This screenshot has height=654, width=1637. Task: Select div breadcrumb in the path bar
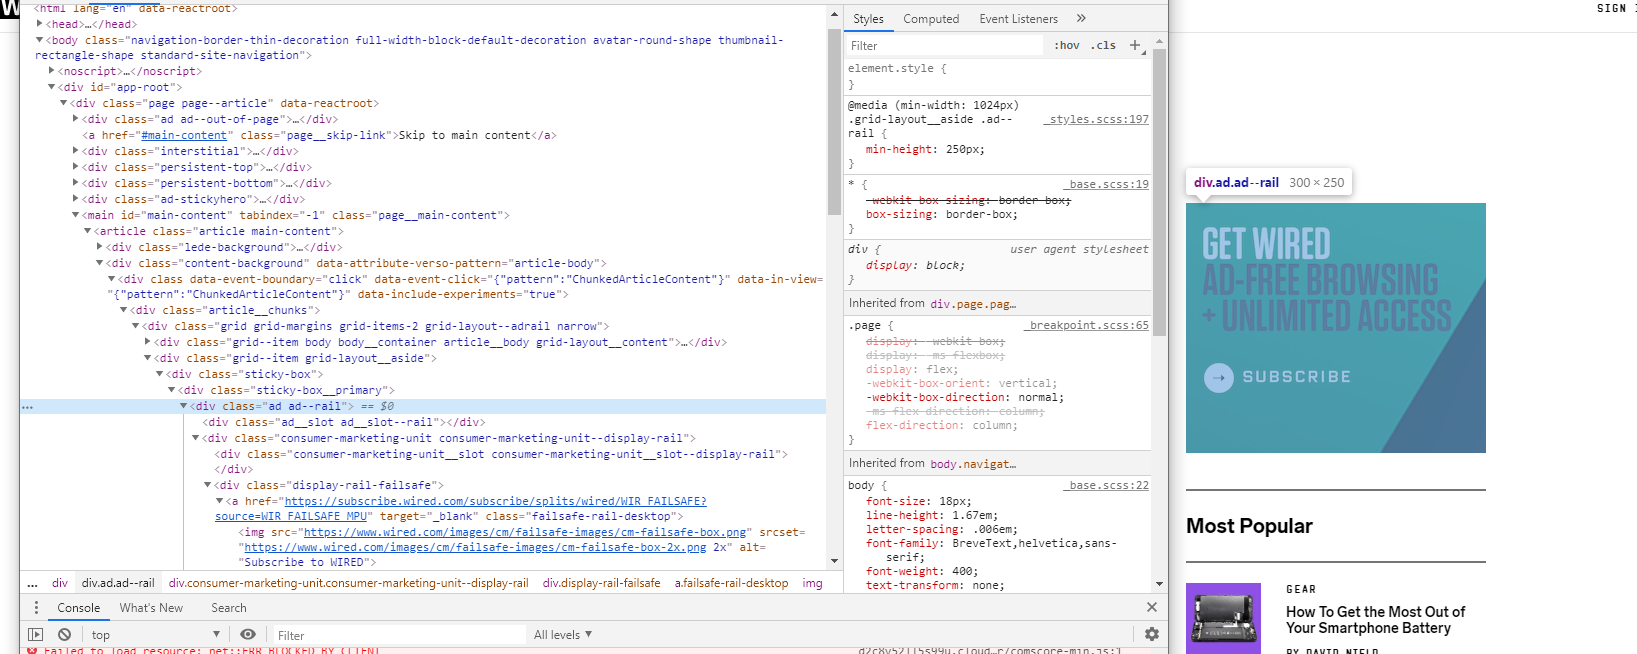click(60, 583)
